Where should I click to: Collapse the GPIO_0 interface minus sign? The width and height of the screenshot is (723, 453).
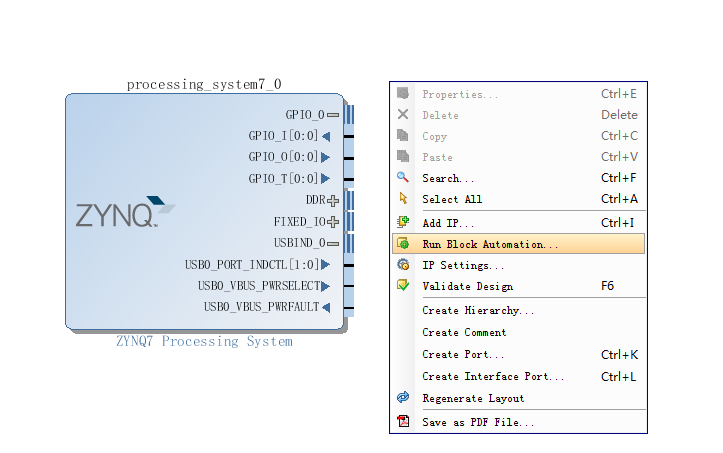(x=333, y=115)
